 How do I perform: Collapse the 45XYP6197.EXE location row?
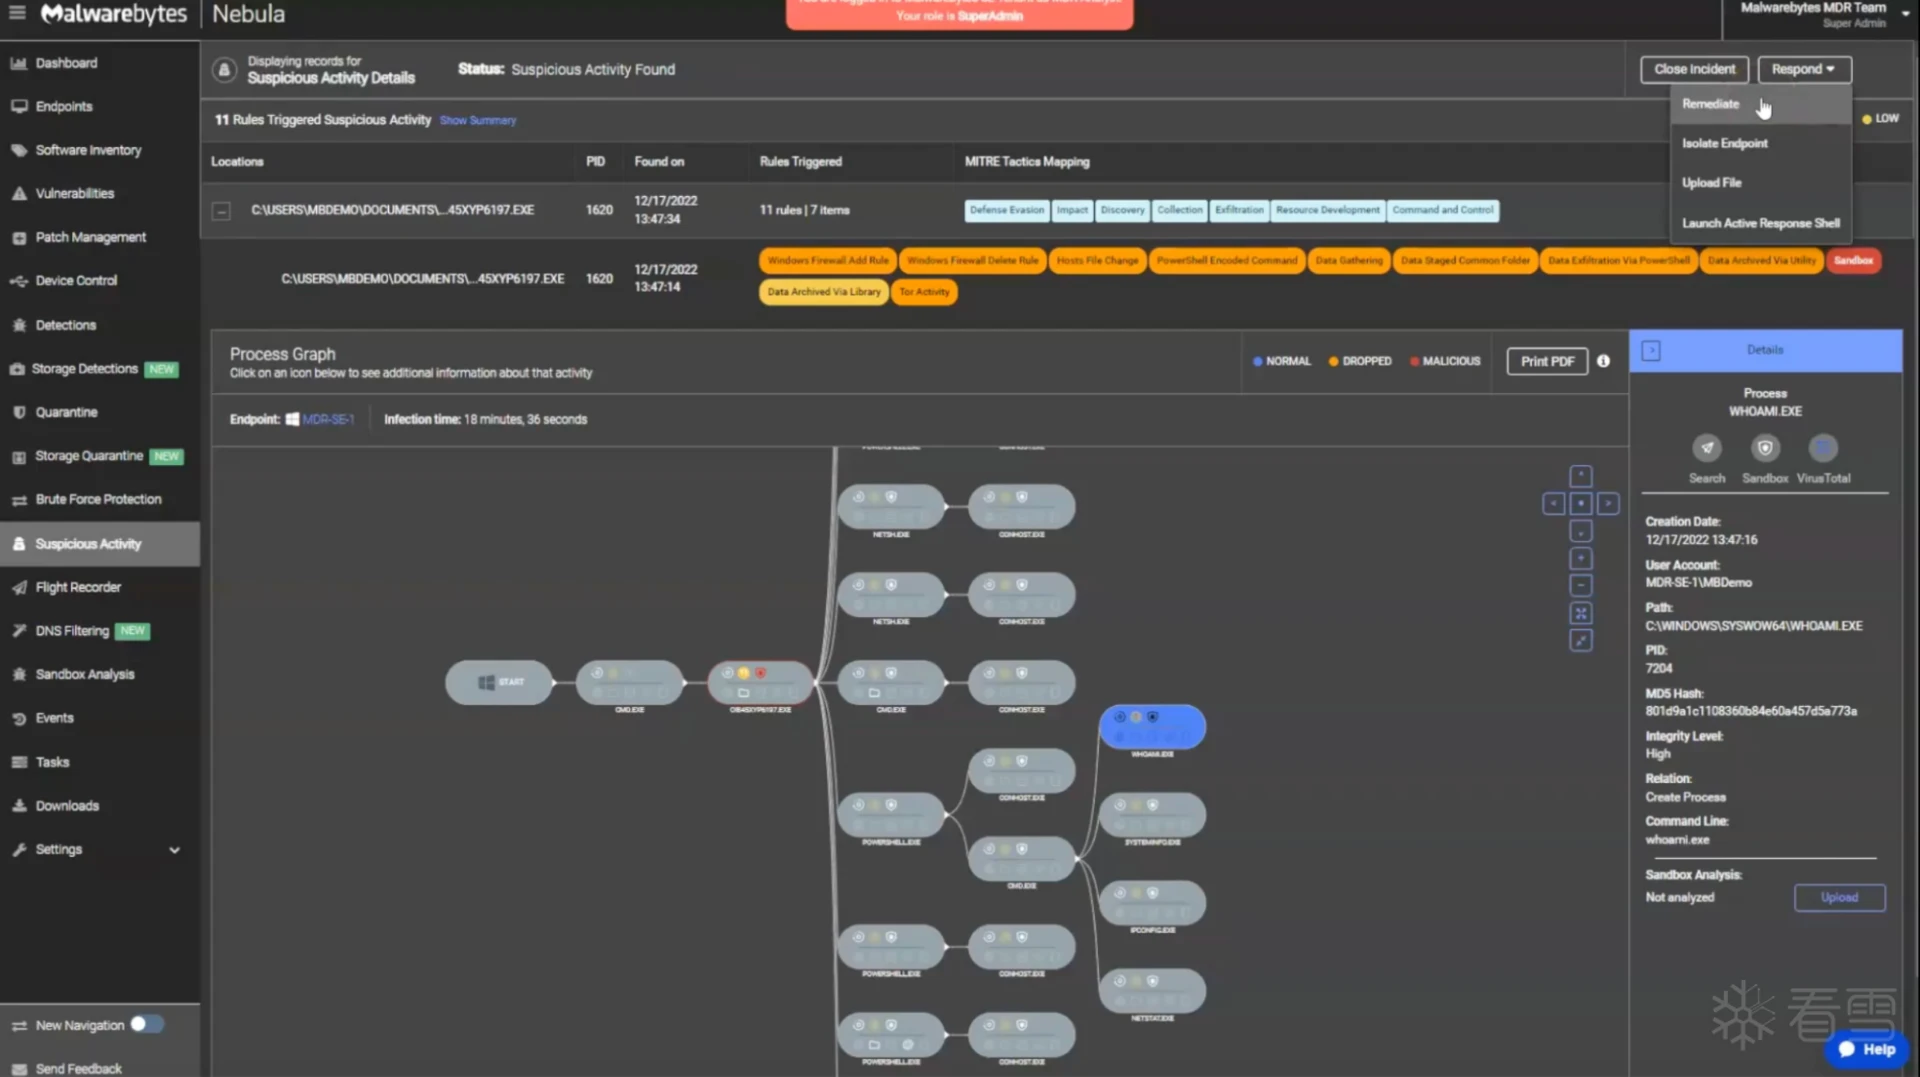(x=221, y=211)
